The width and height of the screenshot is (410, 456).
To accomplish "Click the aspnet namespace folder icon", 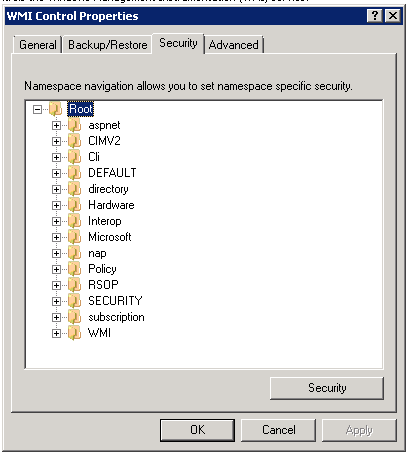I will [x=74, y=125].
